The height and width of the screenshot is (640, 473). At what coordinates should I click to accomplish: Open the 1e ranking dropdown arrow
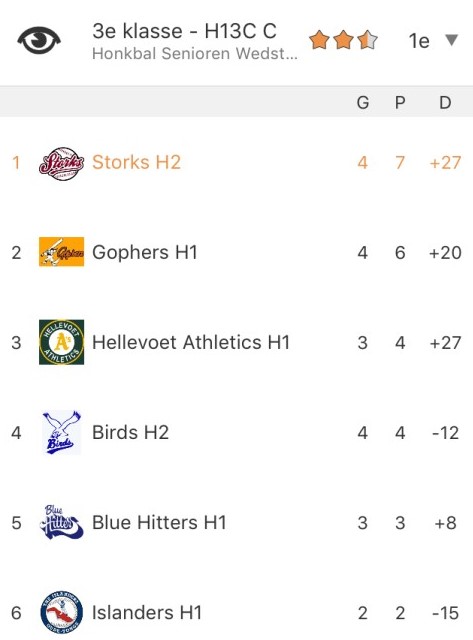pos(452,40)
